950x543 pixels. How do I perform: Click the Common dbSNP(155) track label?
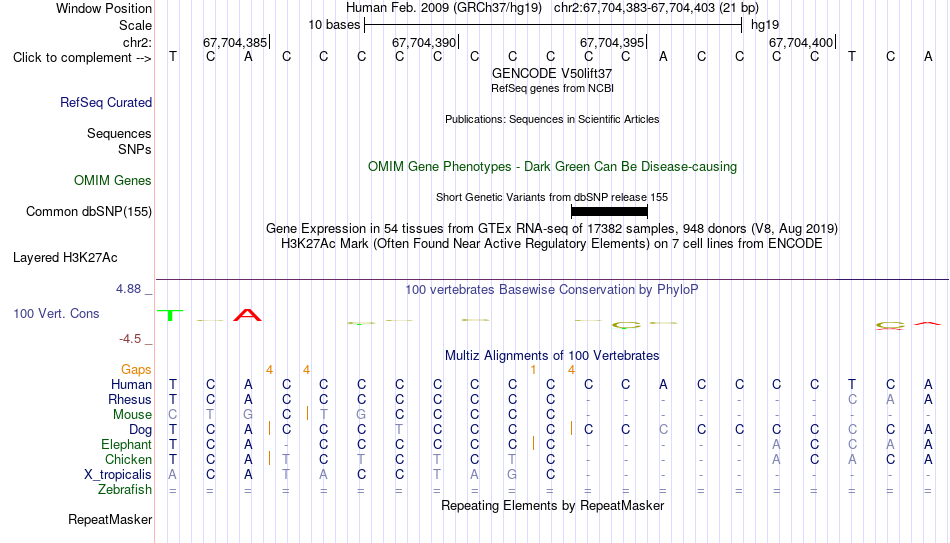[88, 212]
